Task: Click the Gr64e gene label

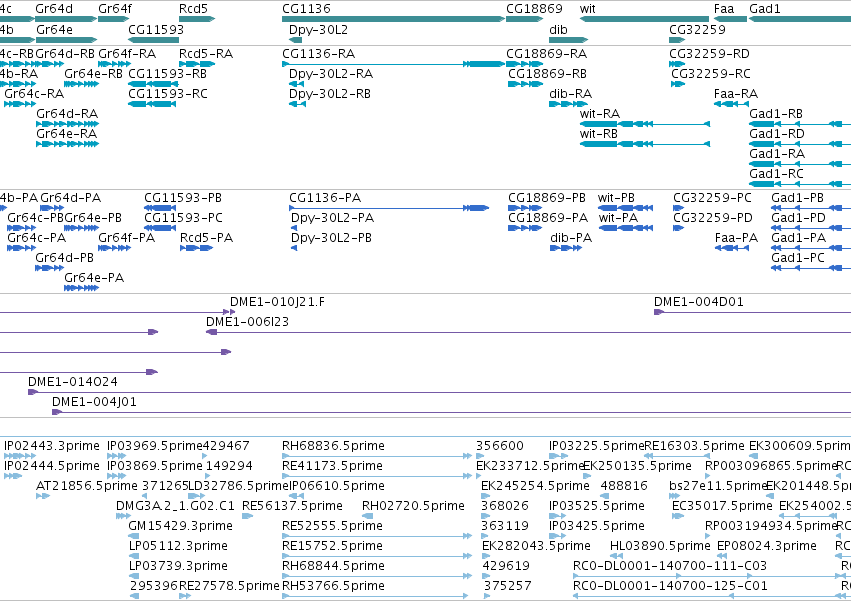Action: coord(54,29)
